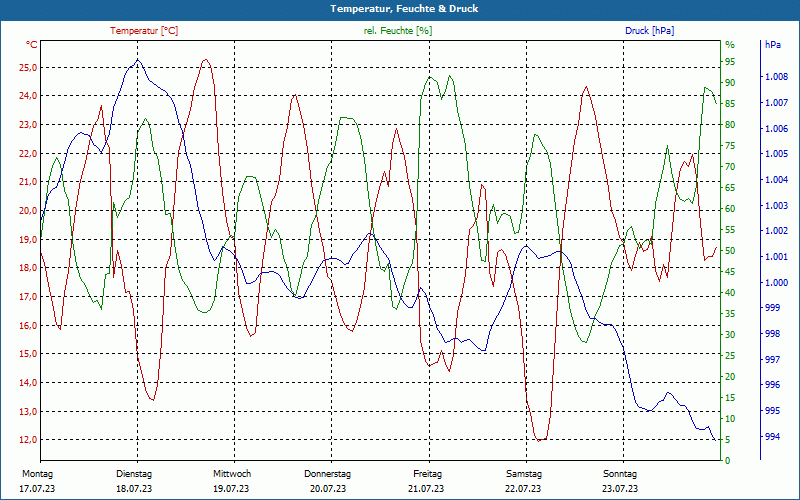Select the green "rel. Feuchte [%]" legend label
800x500 pixels.
(x=398, y=31)
